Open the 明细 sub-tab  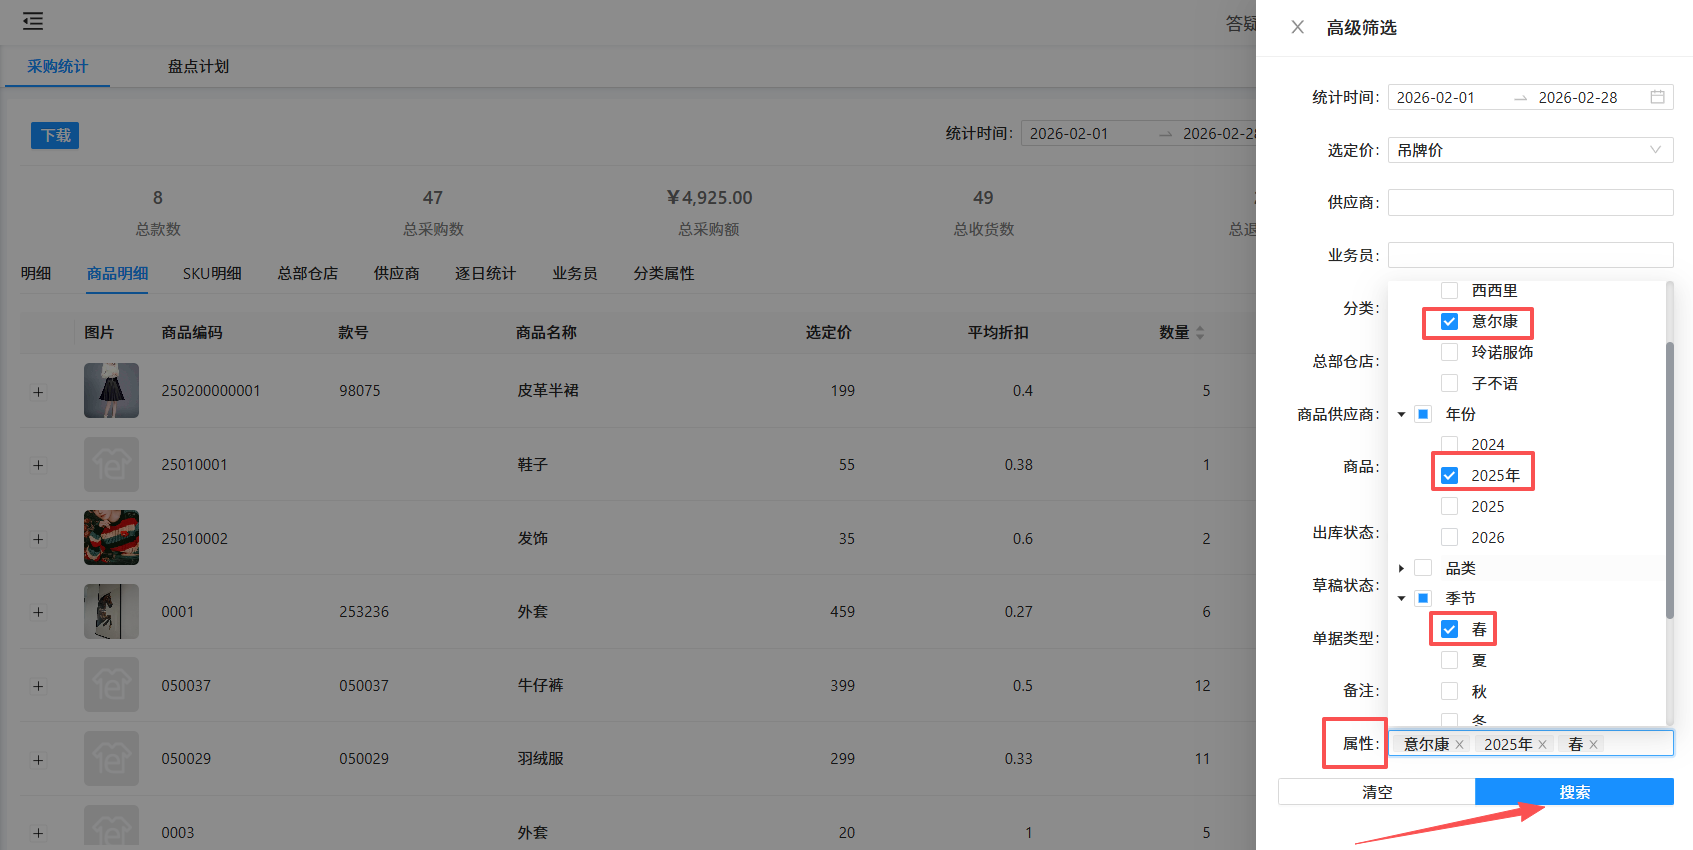(x=36, y=273)
